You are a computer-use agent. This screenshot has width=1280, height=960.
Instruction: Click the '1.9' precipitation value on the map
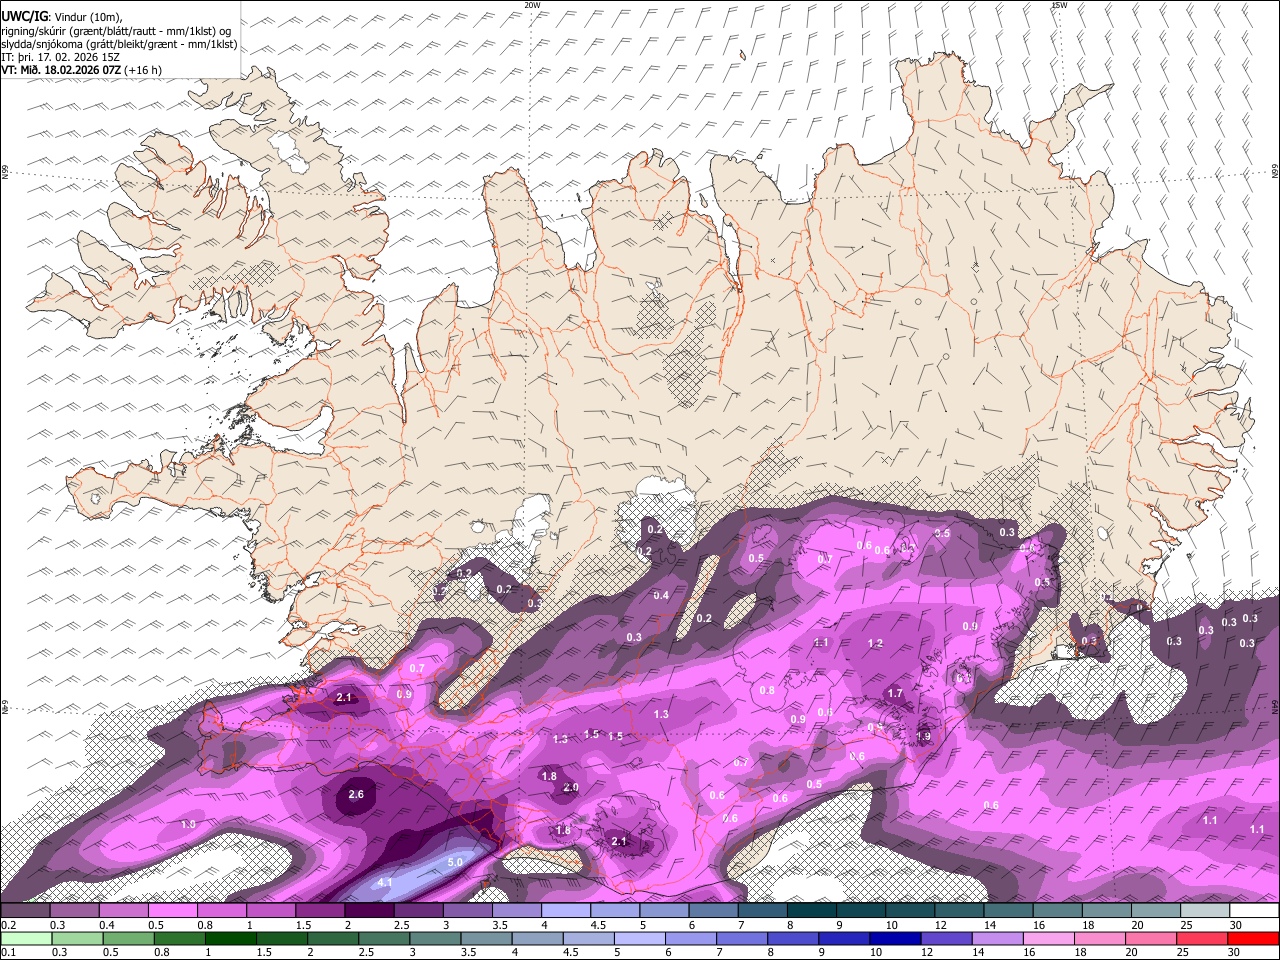coord(923,736)
